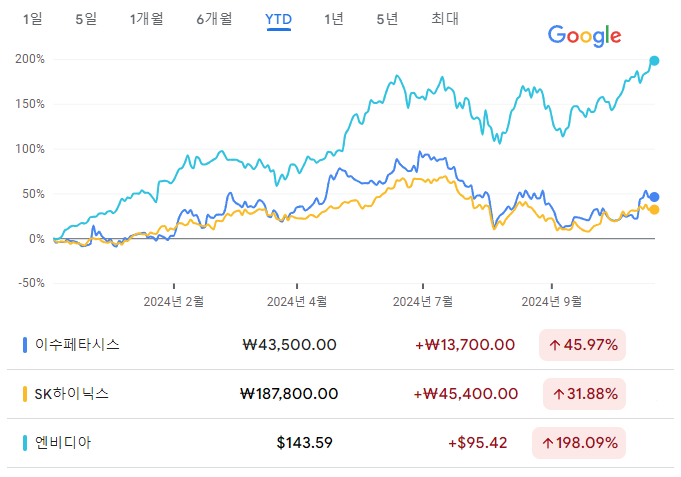Click the ₩43,500.00 price
Screen dimensions: 681x477
[x=289, y=345]
